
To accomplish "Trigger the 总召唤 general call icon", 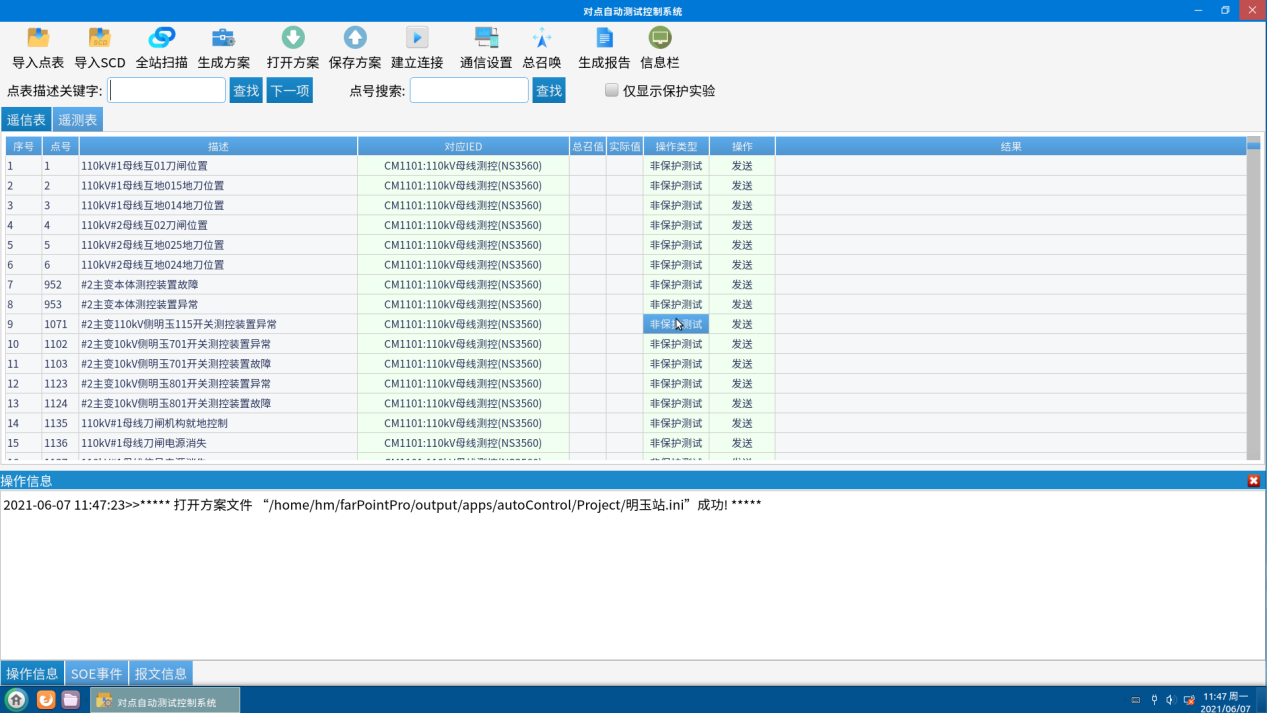I will pyautogui.click(x=541, y=39).
